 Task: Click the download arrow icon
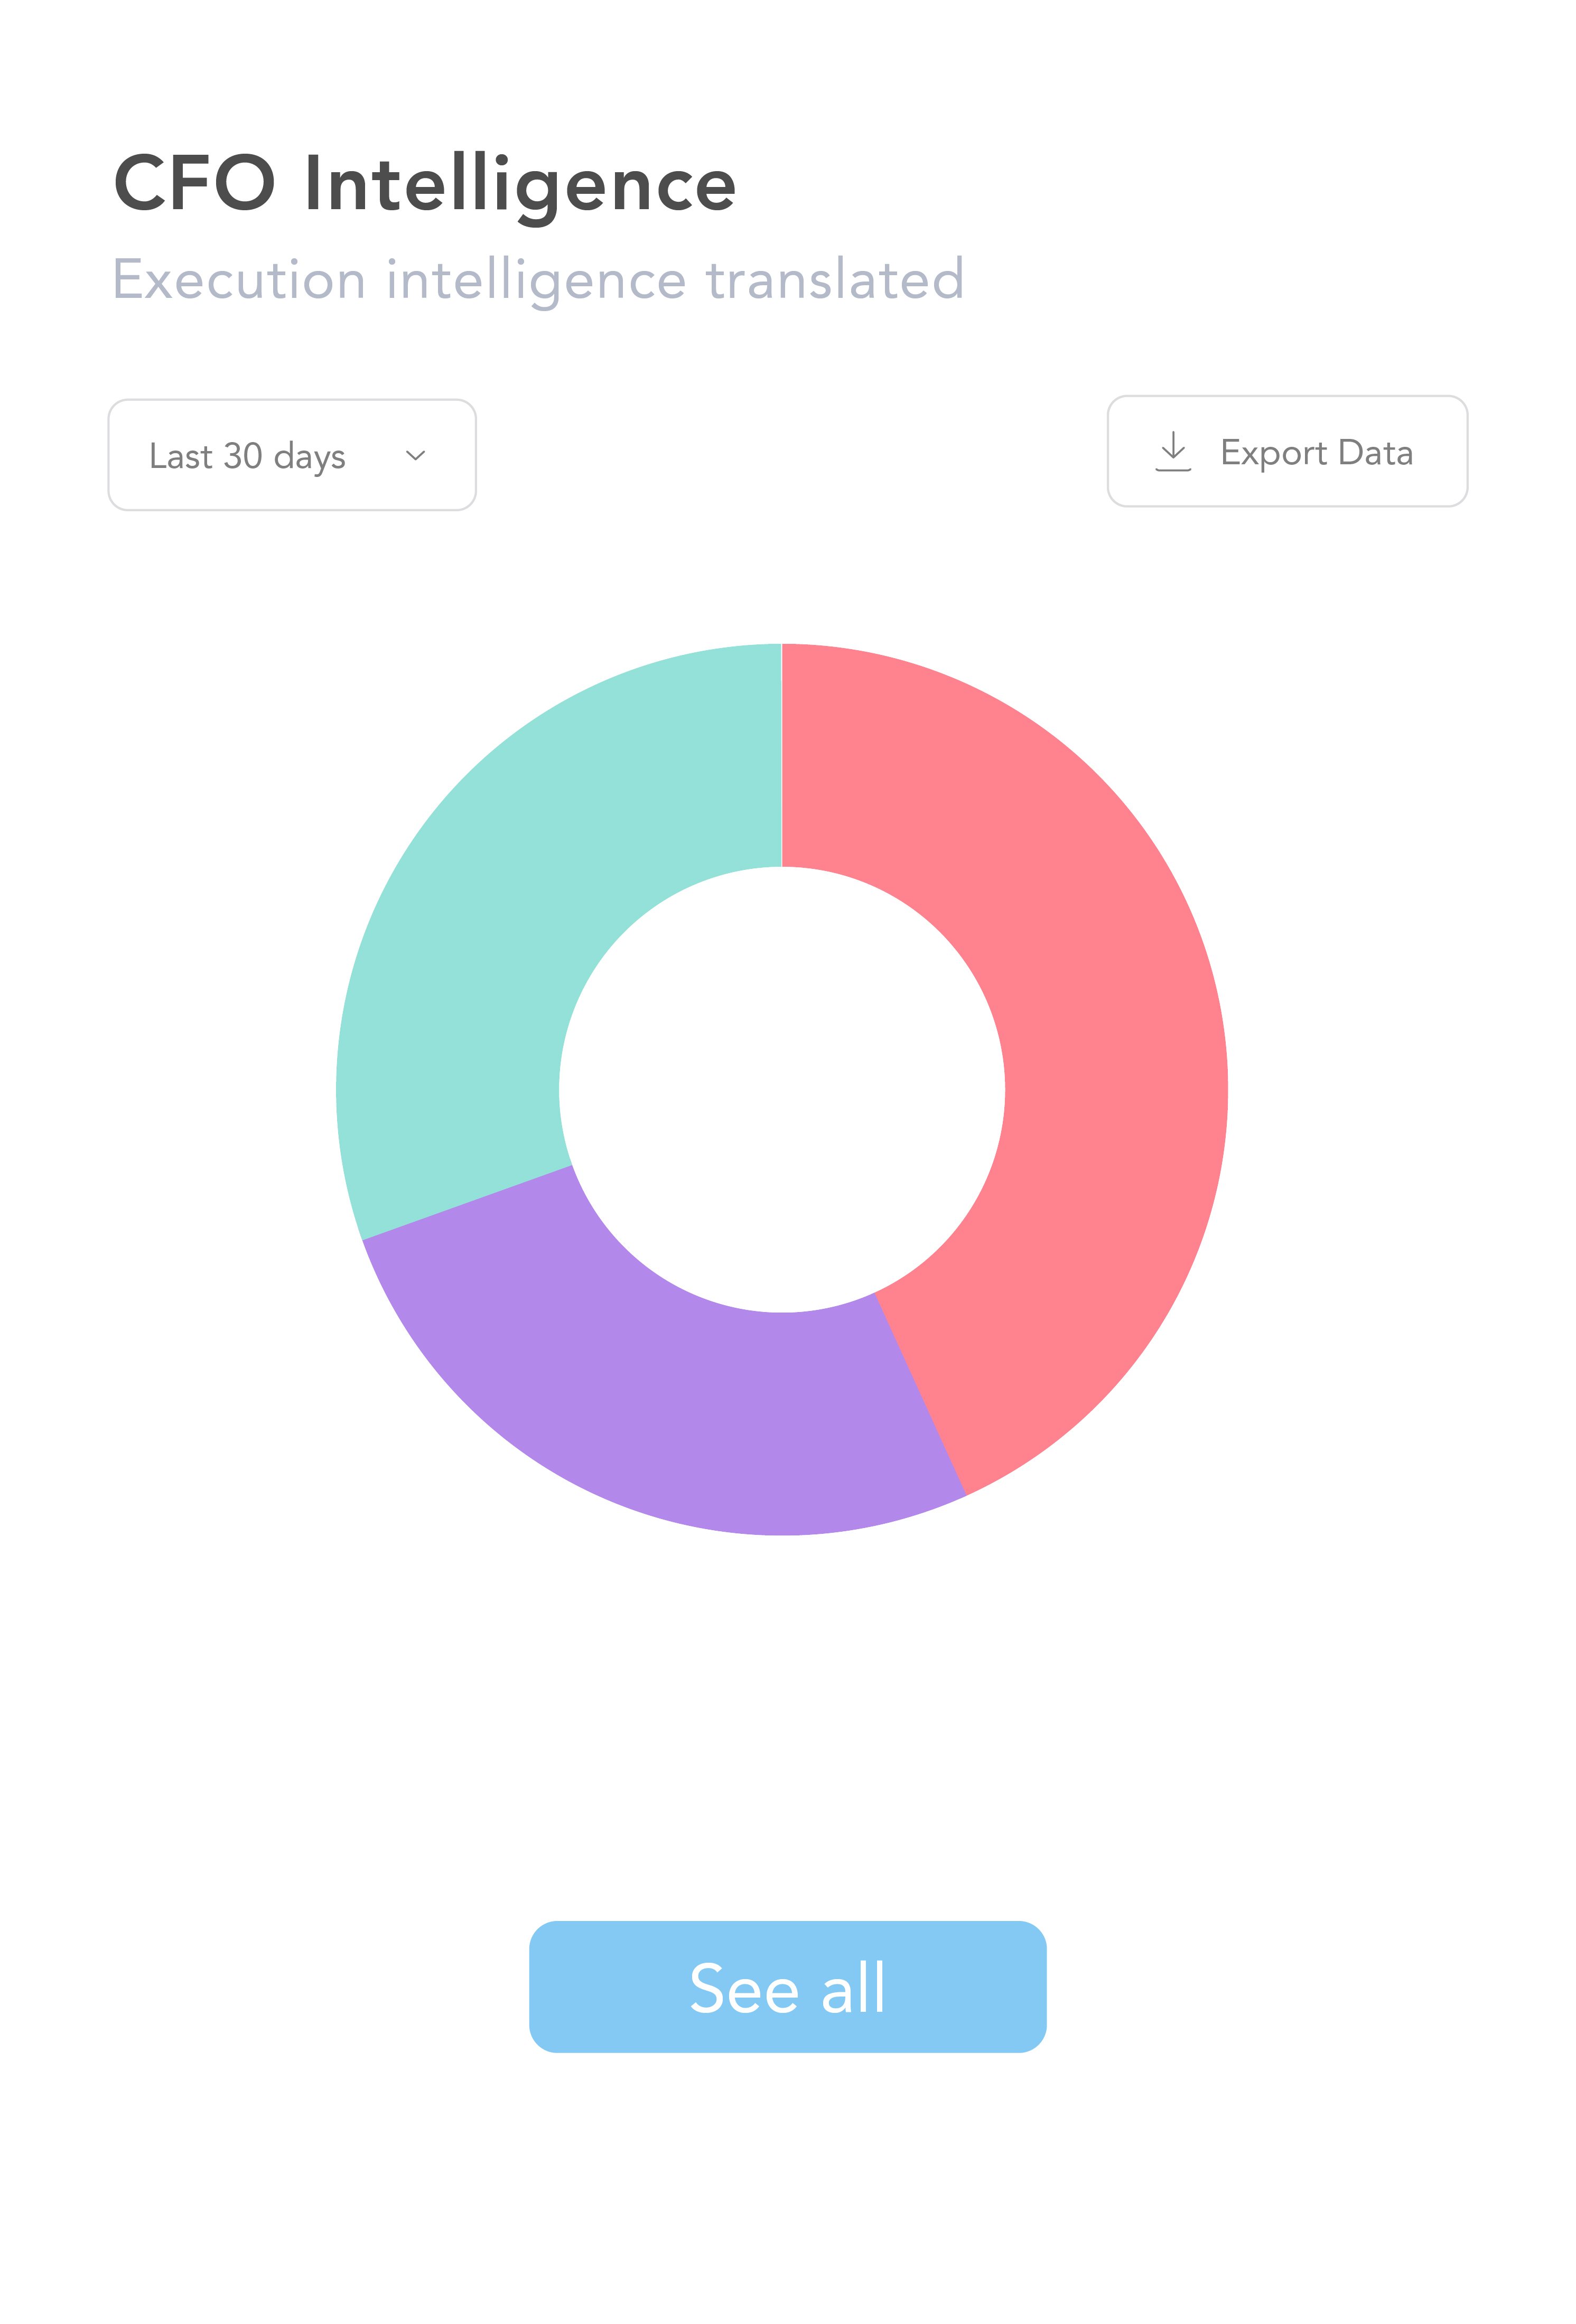coord(1172,451)
